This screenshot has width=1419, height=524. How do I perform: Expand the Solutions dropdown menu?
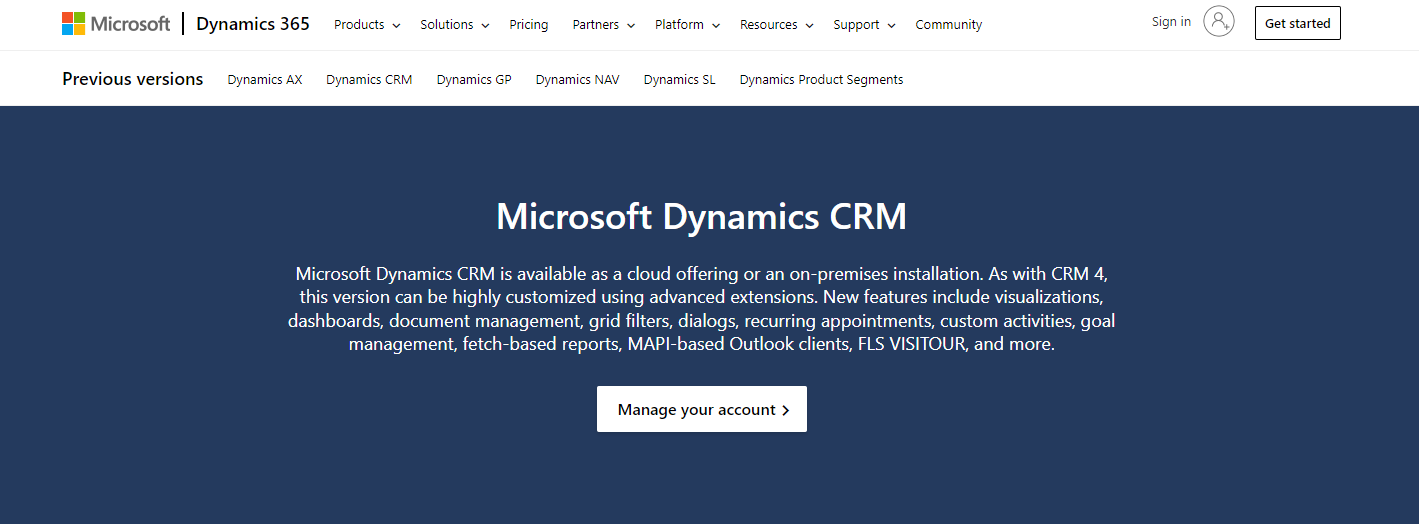coord(455,25)
